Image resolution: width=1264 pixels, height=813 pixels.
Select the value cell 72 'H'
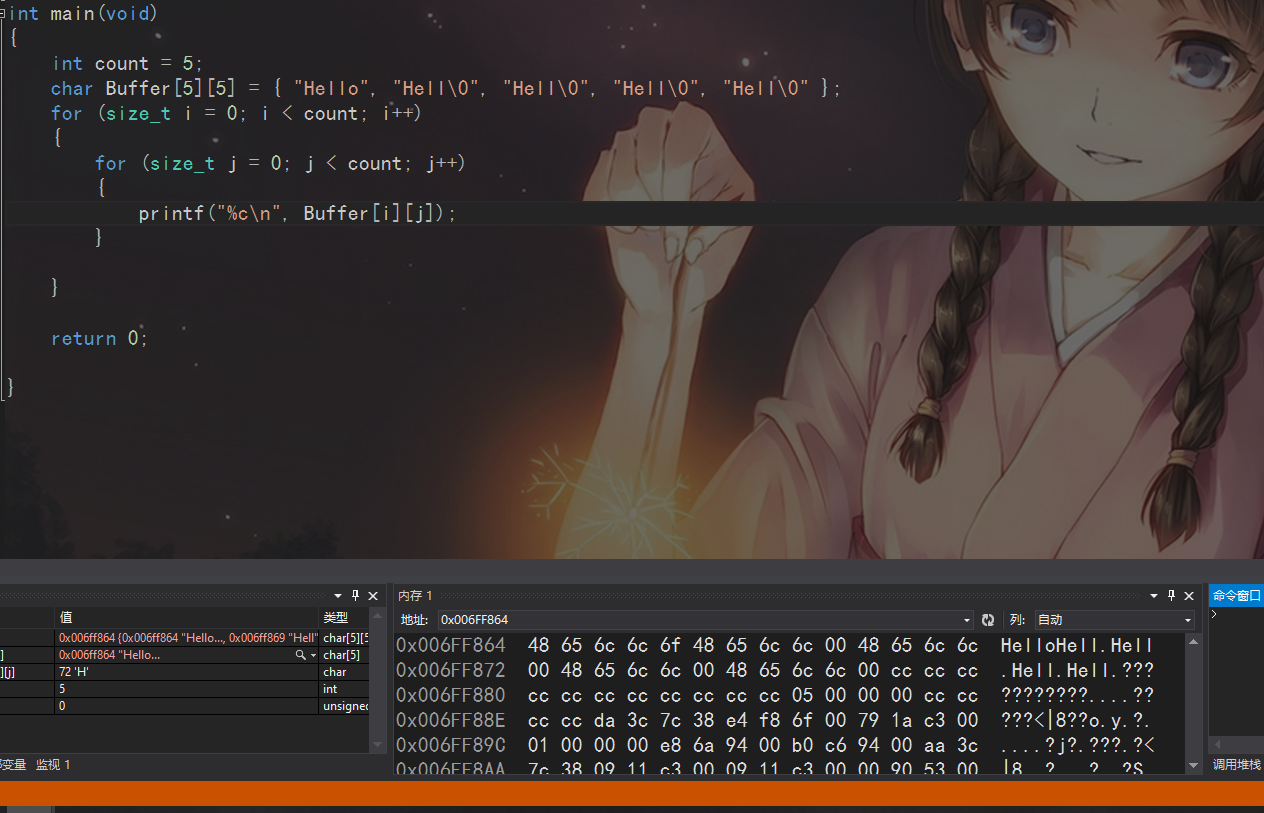click(186, 672)
